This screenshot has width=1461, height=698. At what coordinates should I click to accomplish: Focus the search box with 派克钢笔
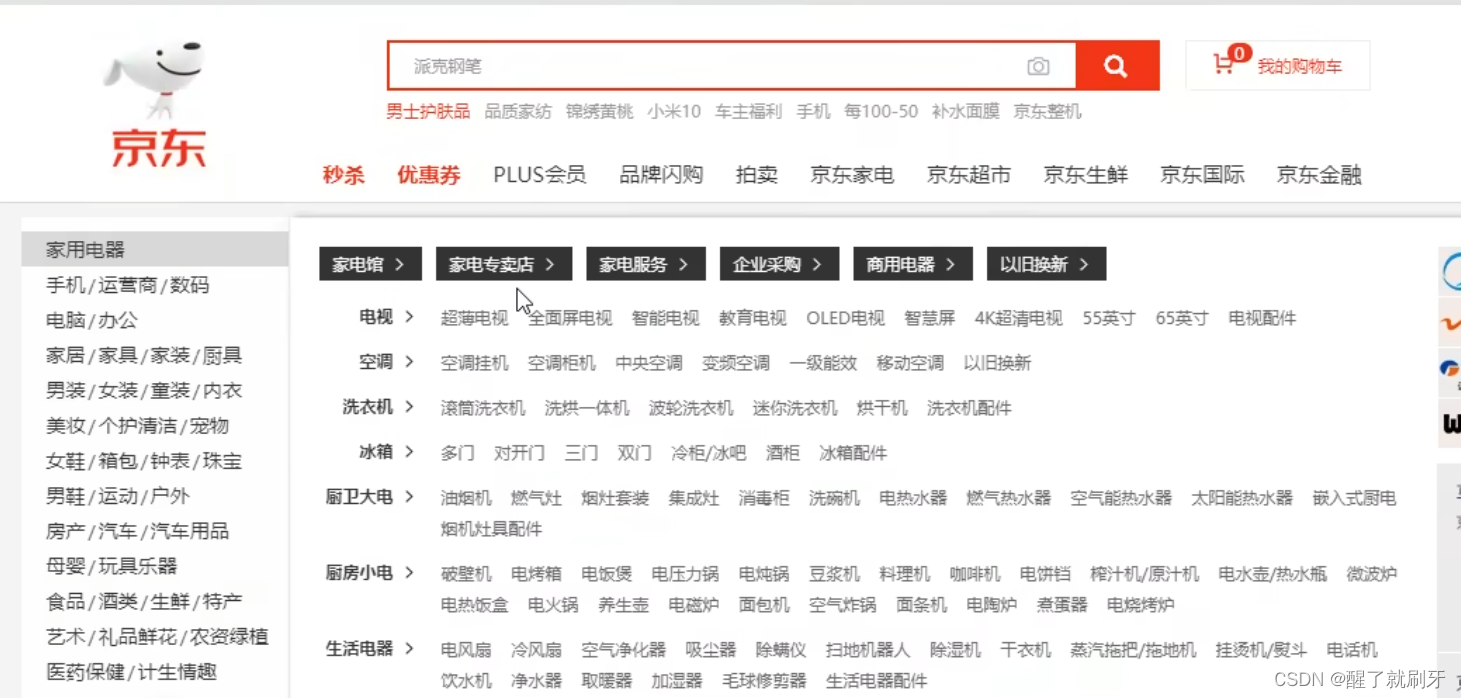coord(731,66)
